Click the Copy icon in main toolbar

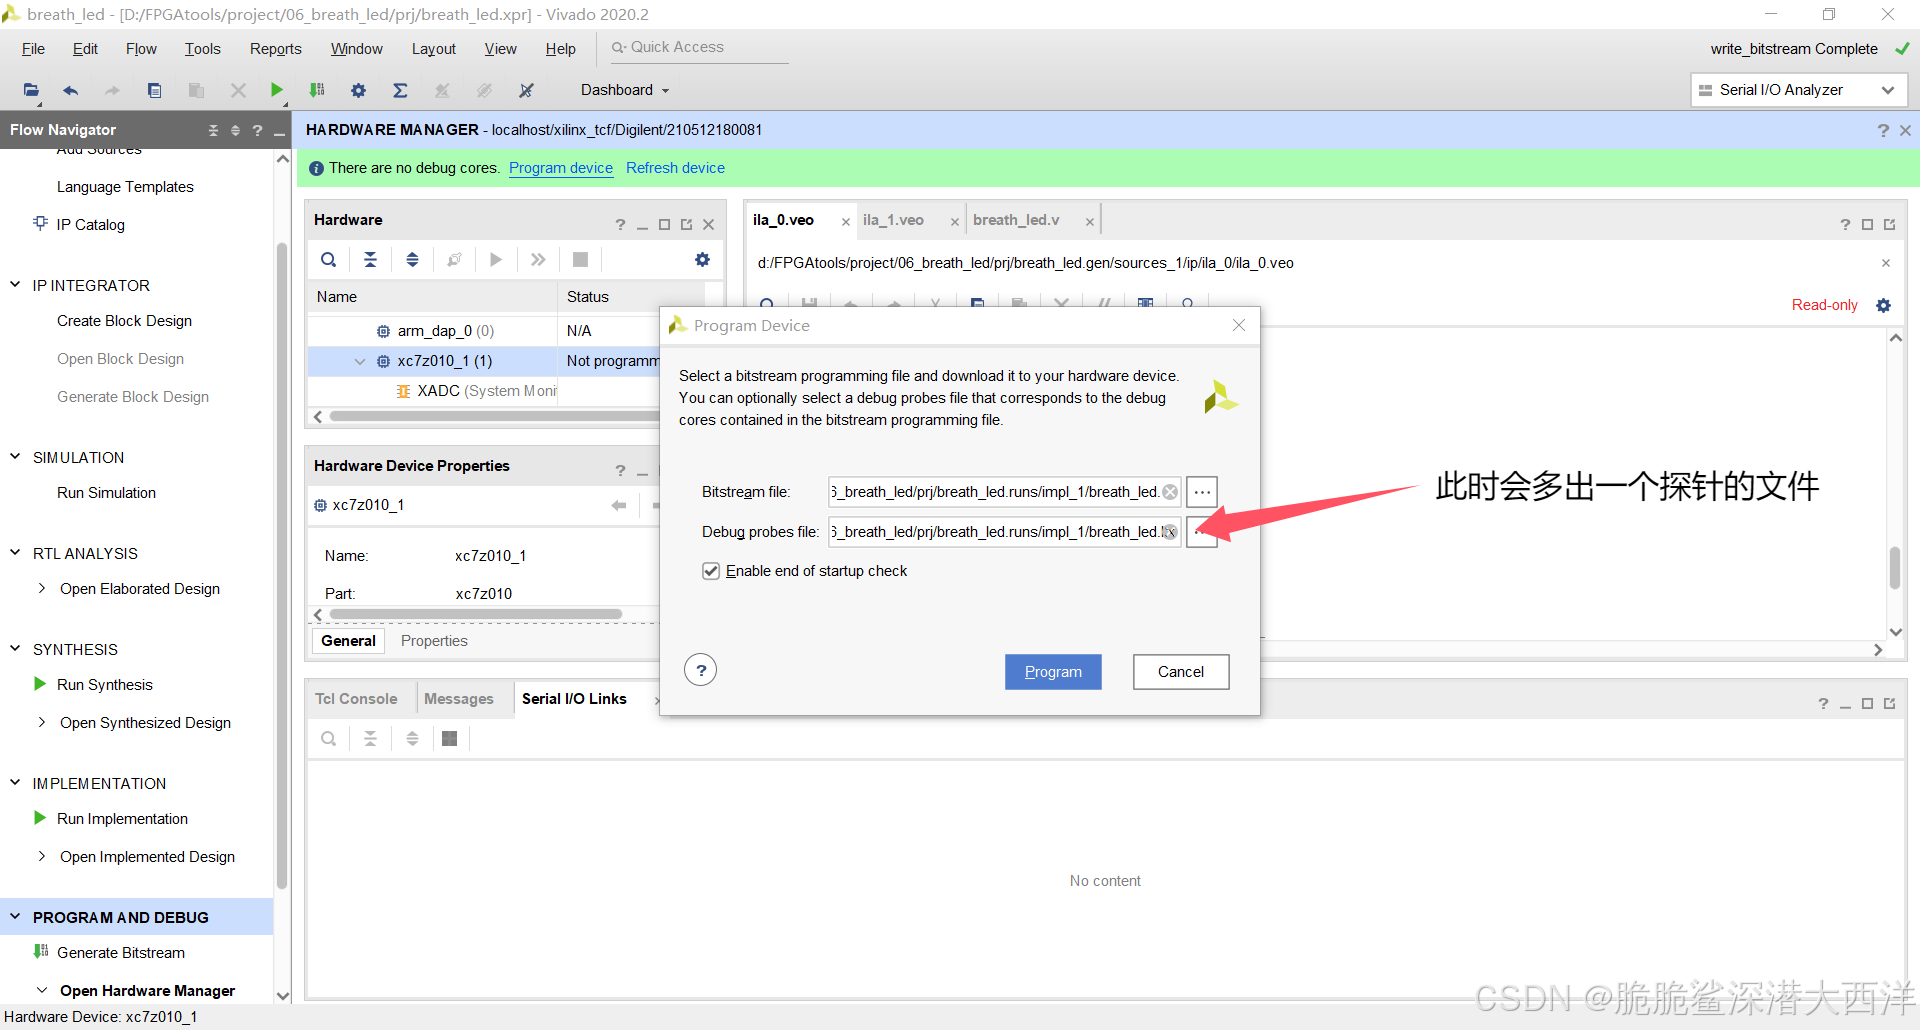tap(154, 90)
